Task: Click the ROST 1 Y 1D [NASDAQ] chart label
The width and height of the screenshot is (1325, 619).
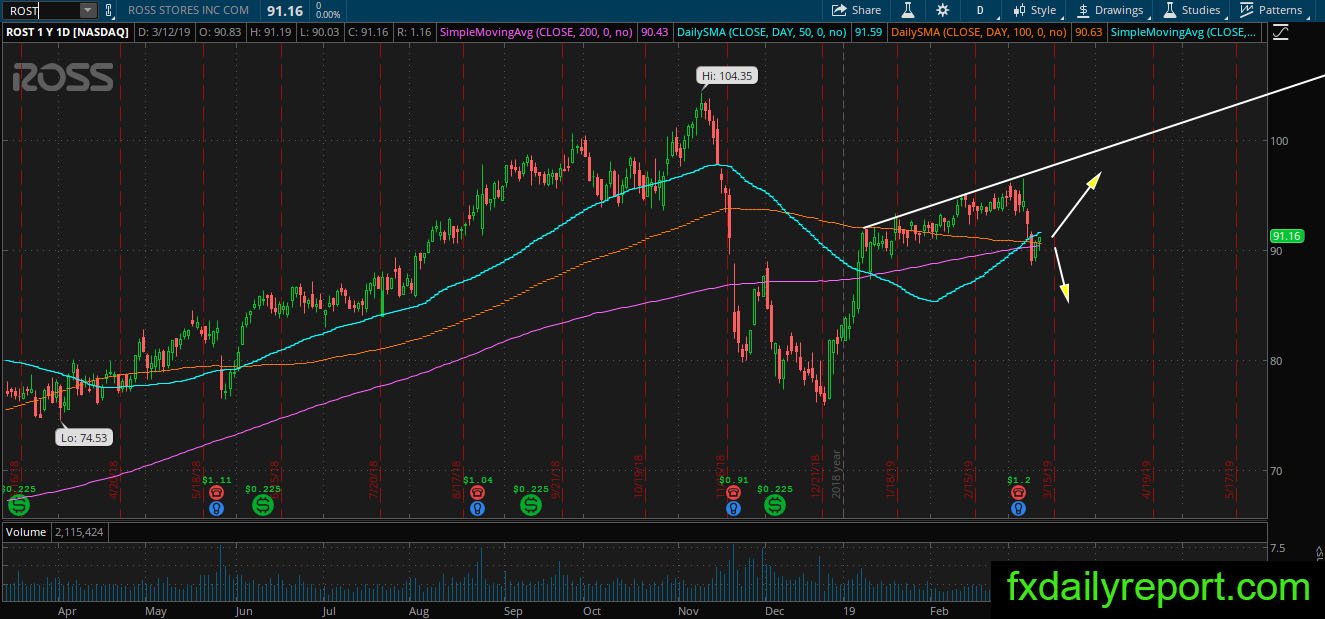Action: [67, 32]
